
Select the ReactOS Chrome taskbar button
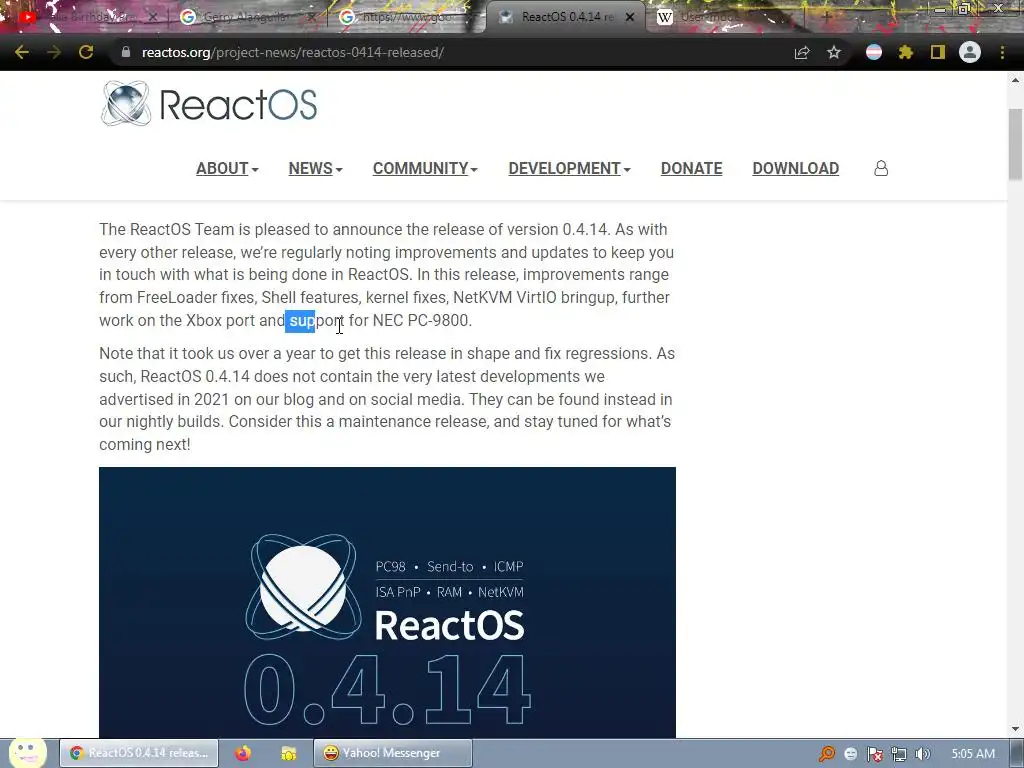(138, 753)
